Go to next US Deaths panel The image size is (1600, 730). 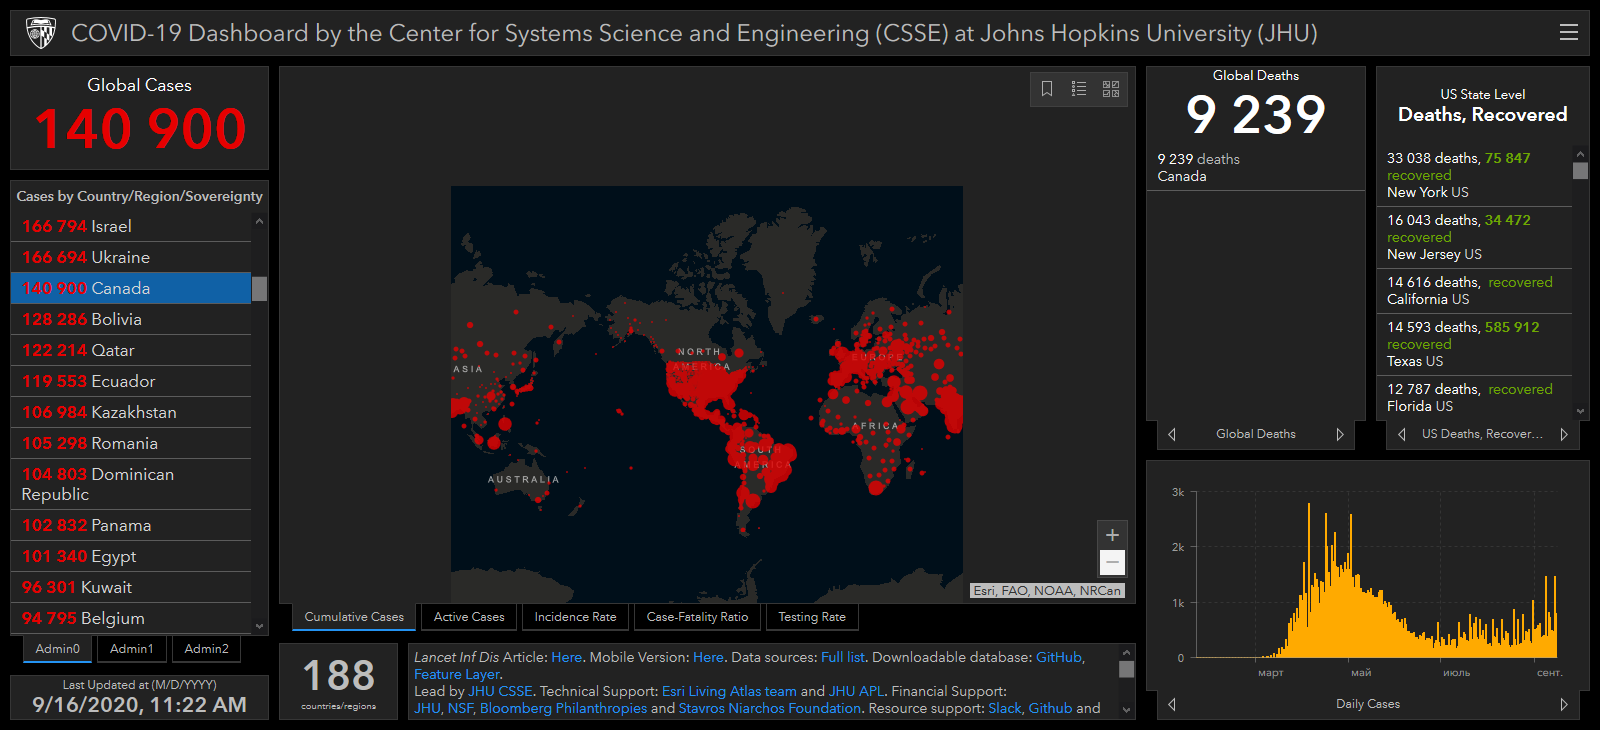coord(1564,434)
